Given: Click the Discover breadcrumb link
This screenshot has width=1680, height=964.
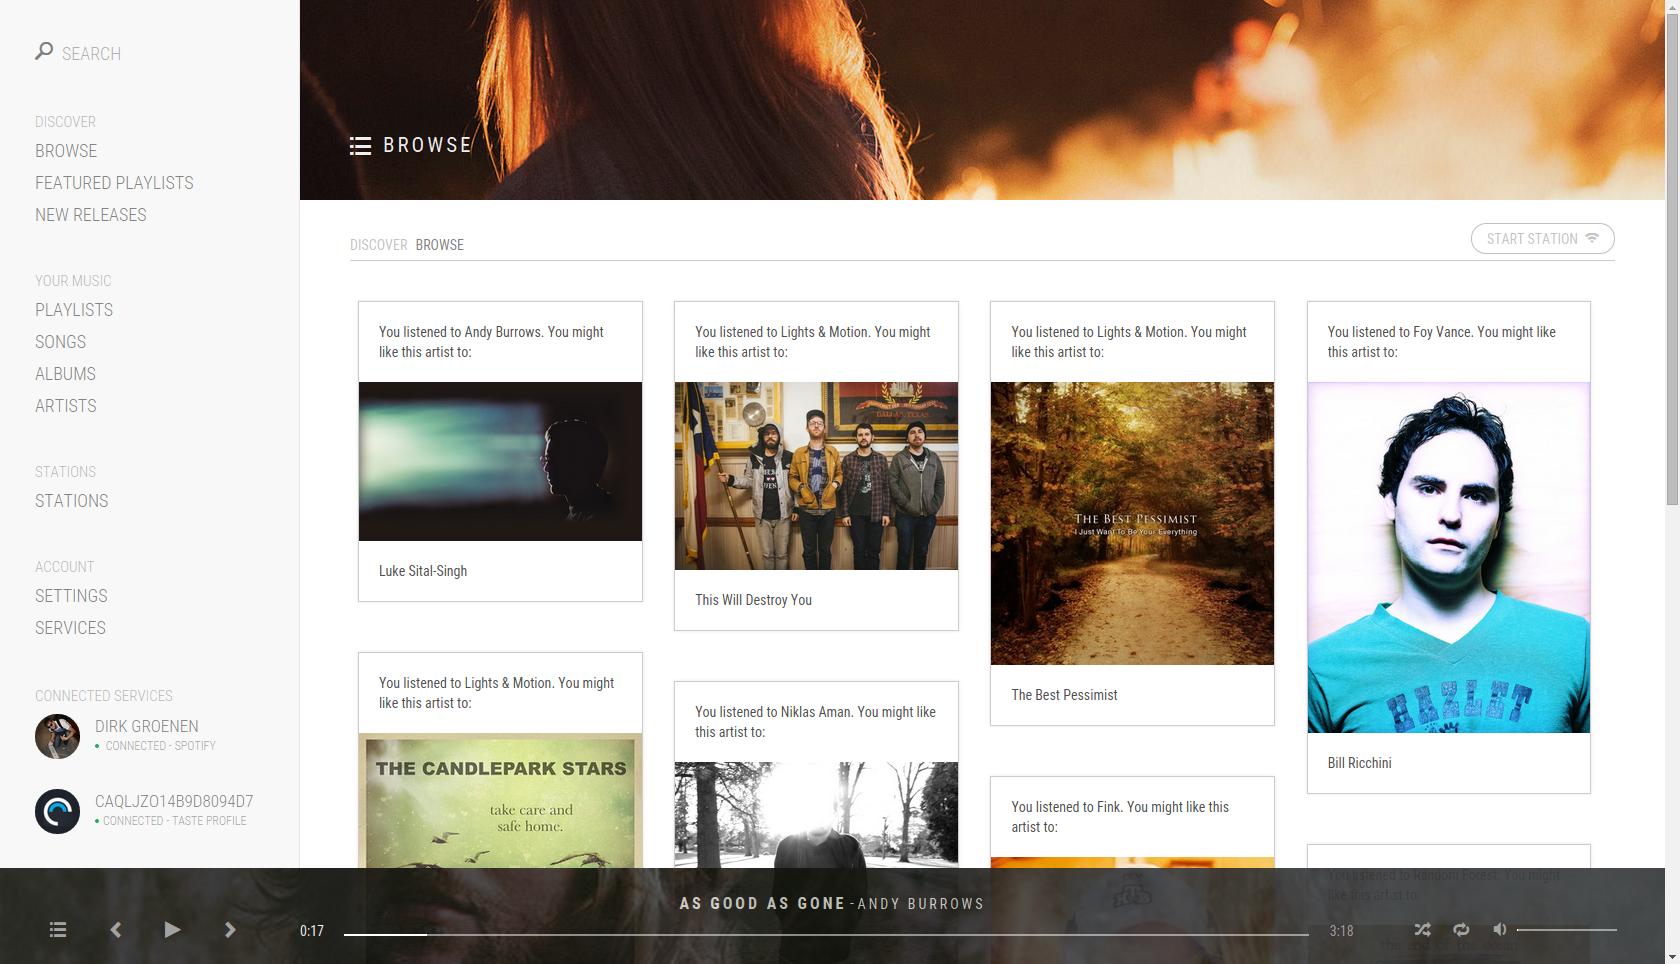Looking at the screenshot, I should pos(378,245).
